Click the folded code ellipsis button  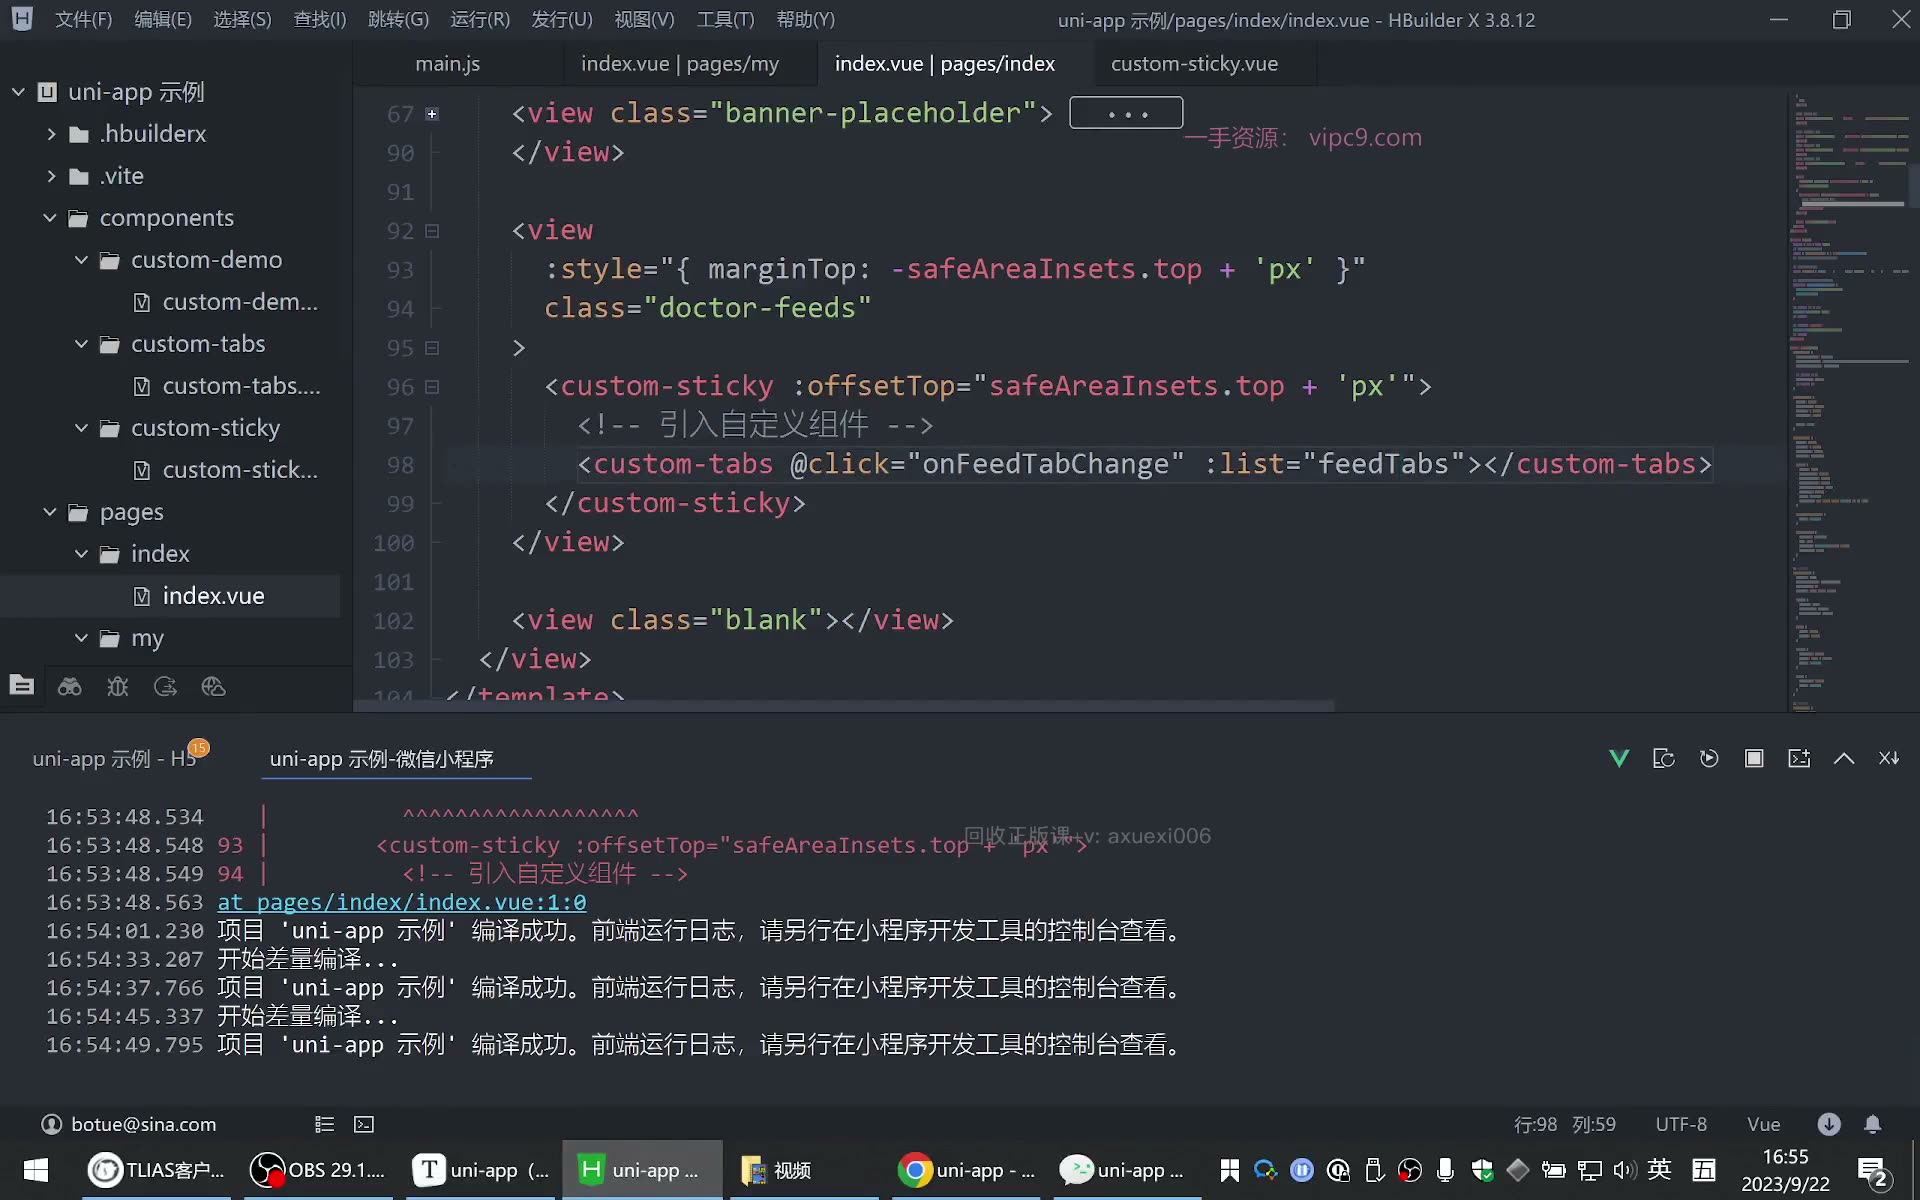click(1126, 113)
